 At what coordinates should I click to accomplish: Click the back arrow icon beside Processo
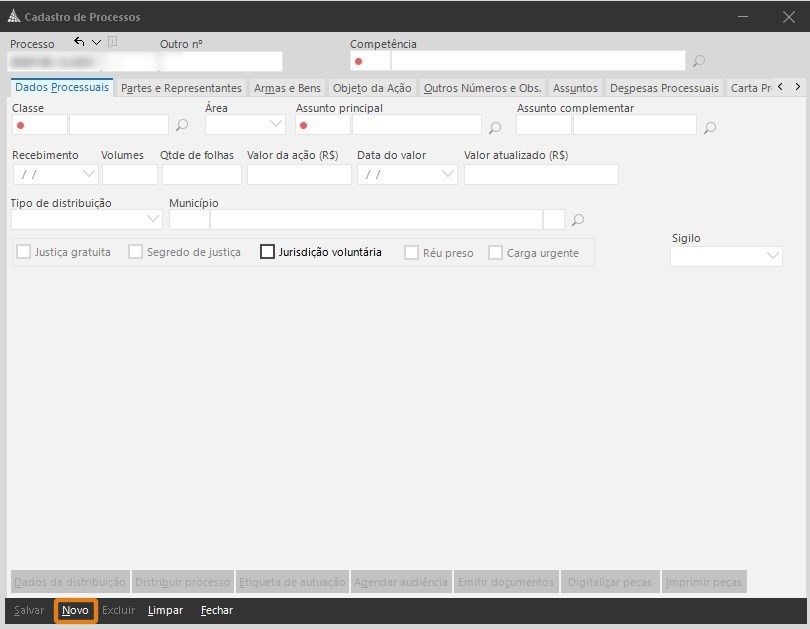[79, 42]
